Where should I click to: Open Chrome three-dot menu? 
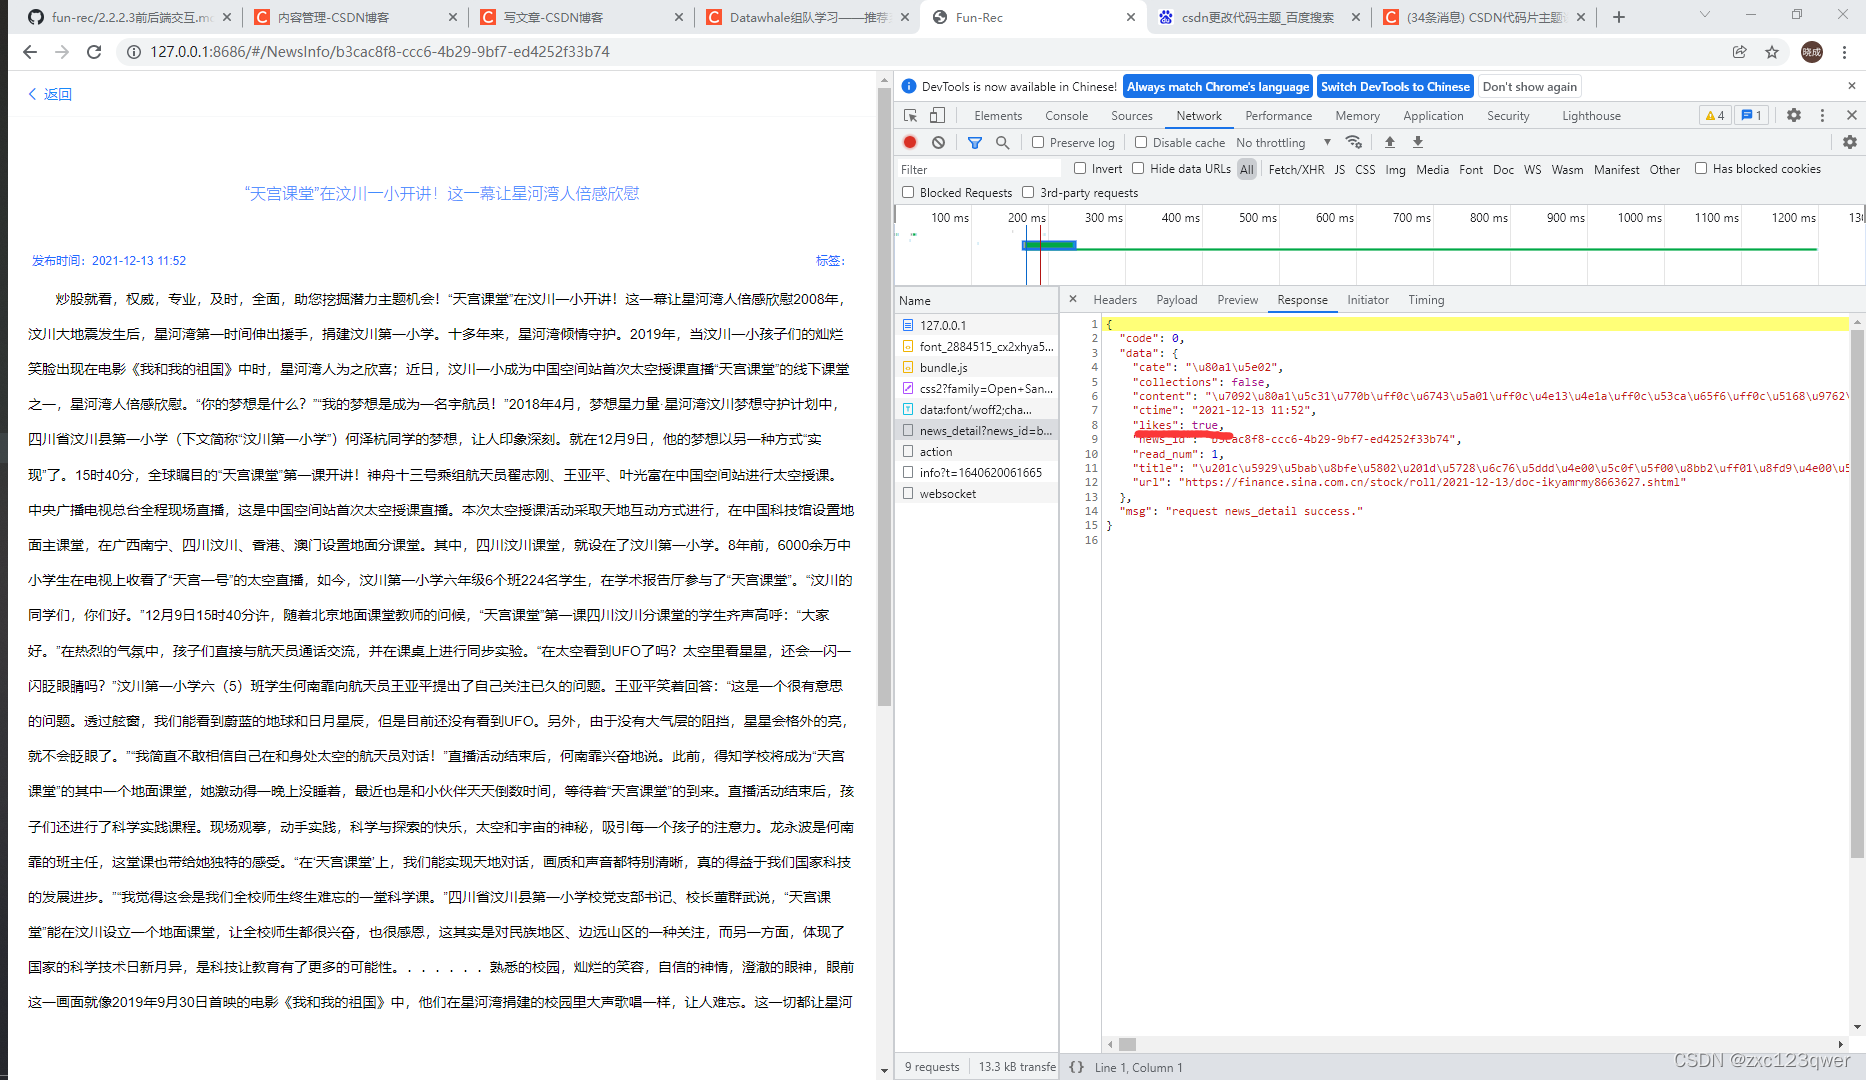click(1845, 52)
